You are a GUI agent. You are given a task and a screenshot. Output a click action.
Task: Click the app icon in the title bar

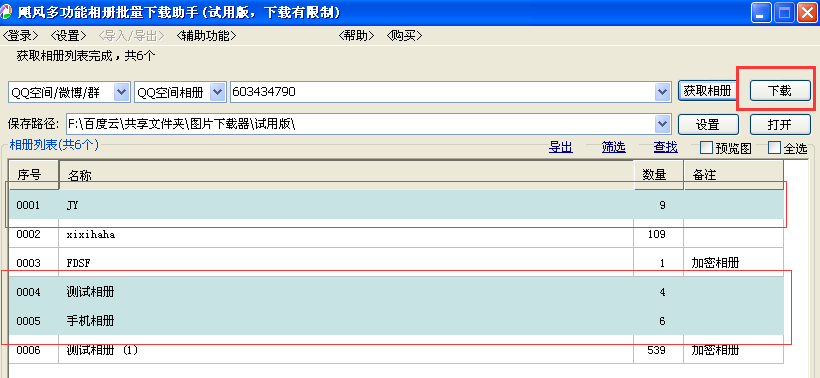[6, 12]
